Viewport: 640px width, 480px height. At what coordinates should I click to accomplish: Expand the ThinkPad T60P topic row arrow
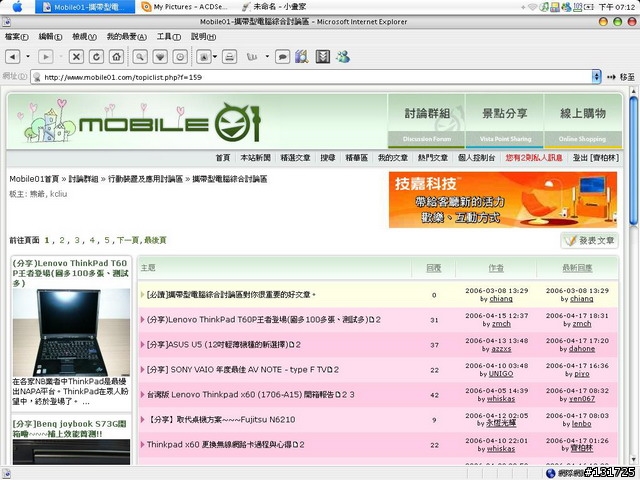(142, 319)
